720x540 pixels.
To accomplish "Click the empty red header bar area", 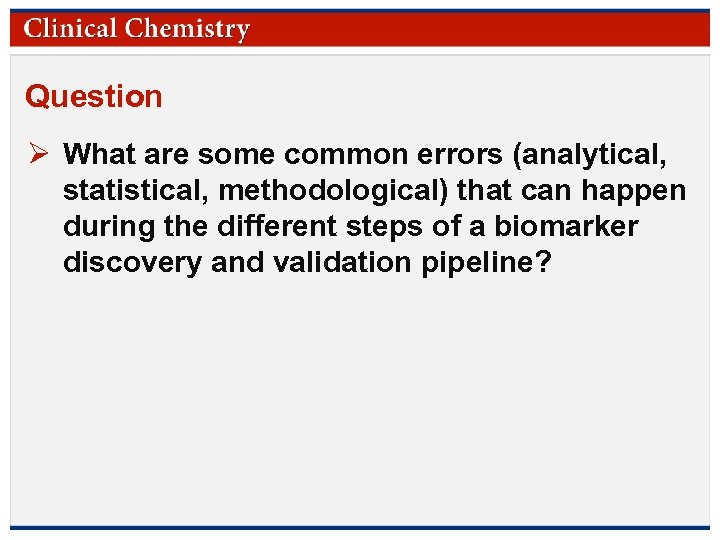I will 480,28.
